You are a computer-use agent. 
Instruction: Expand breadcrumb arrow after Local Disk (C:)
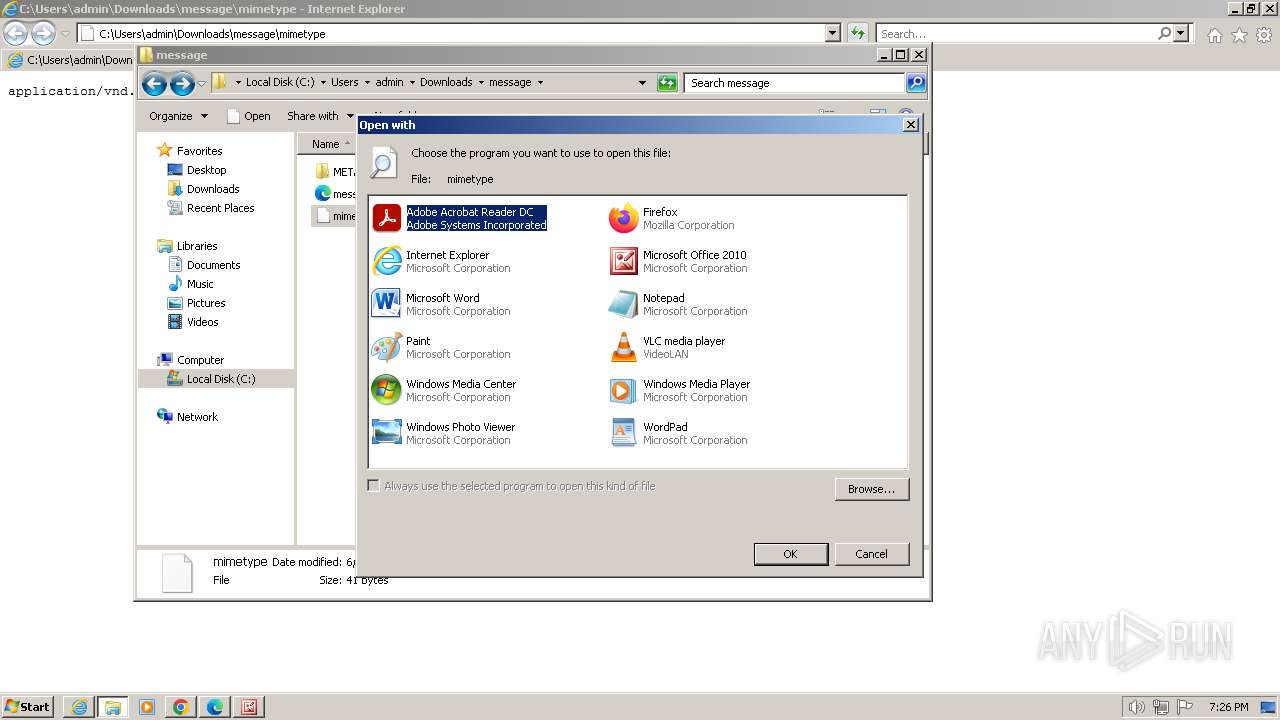323,83
